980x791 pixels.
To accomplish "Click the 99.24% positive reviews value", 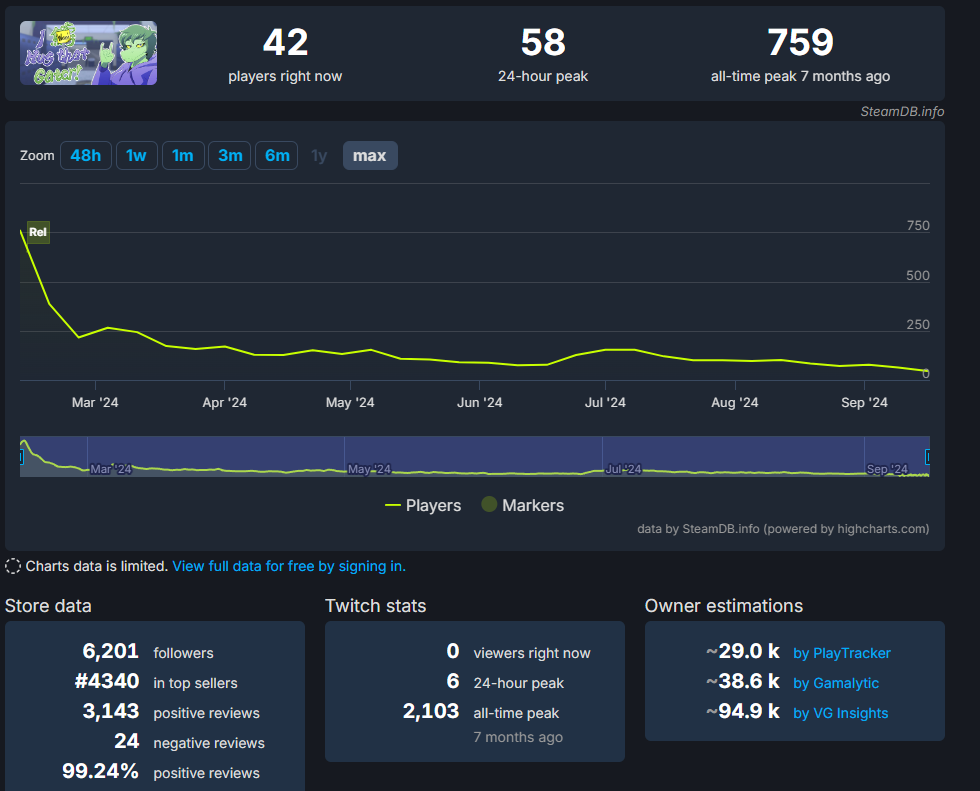I will point(100,771).
